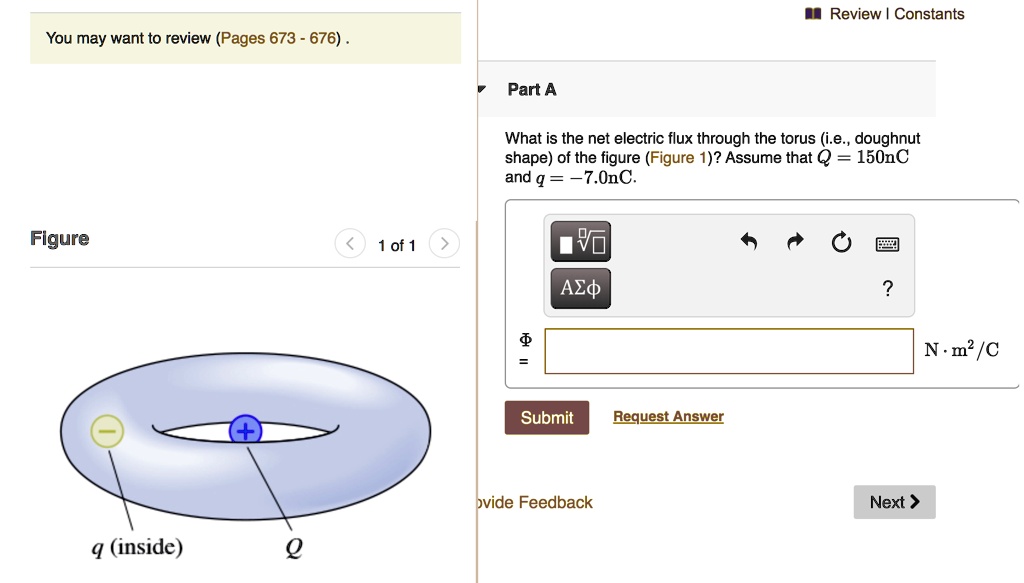This screenshot has height=583, width=1024.
Task: Click the Review book icon
Action: coord(813,14)
